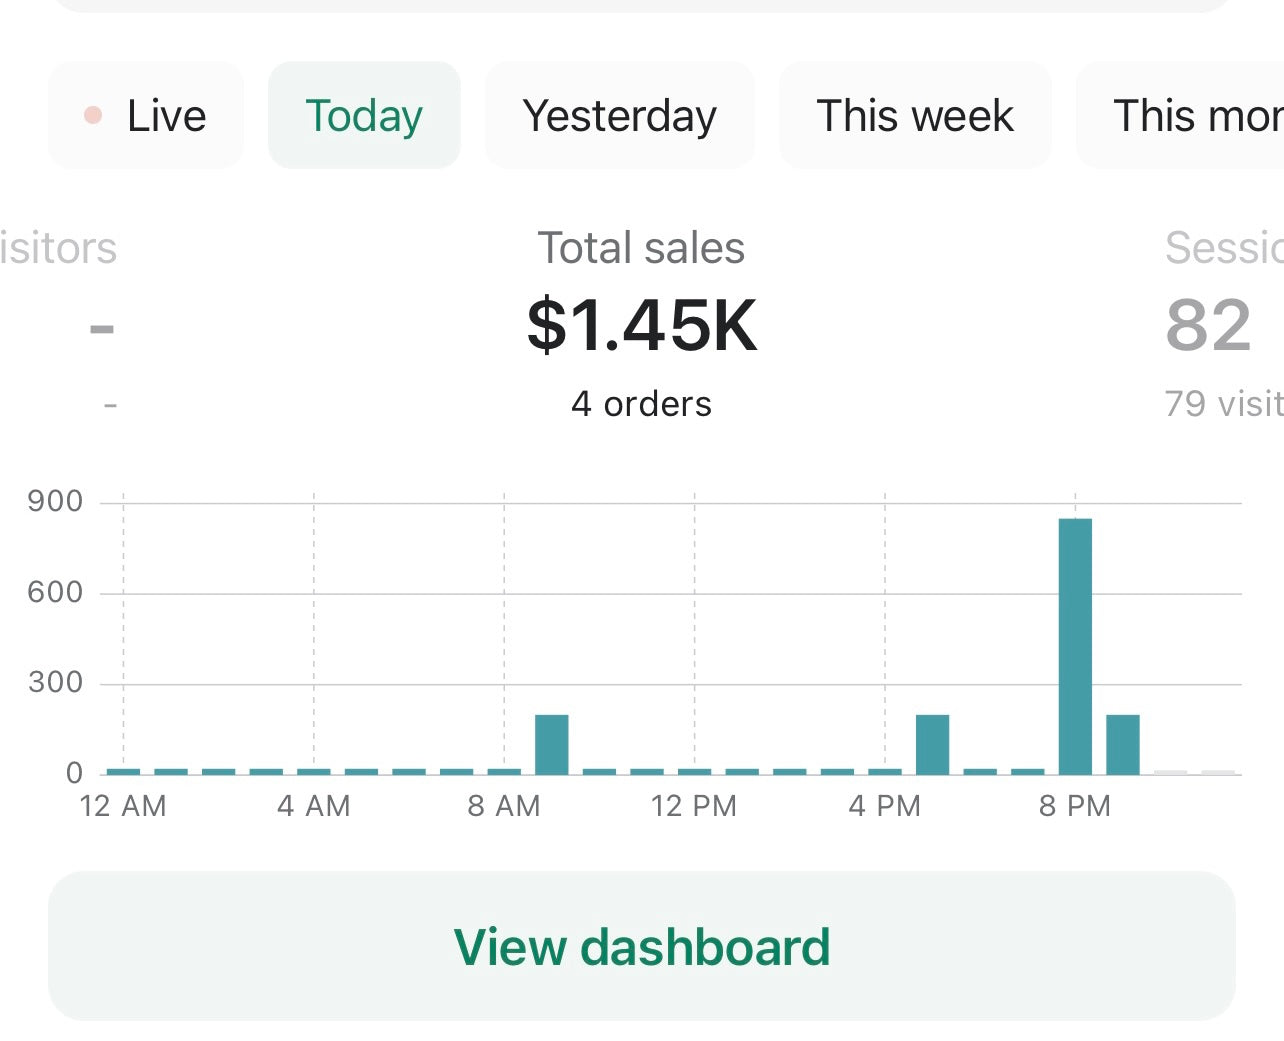Open the Yesterday tab
The width and height of the screenshot is (1284, 1041).
pyautogui.click(x=619, y=116)
